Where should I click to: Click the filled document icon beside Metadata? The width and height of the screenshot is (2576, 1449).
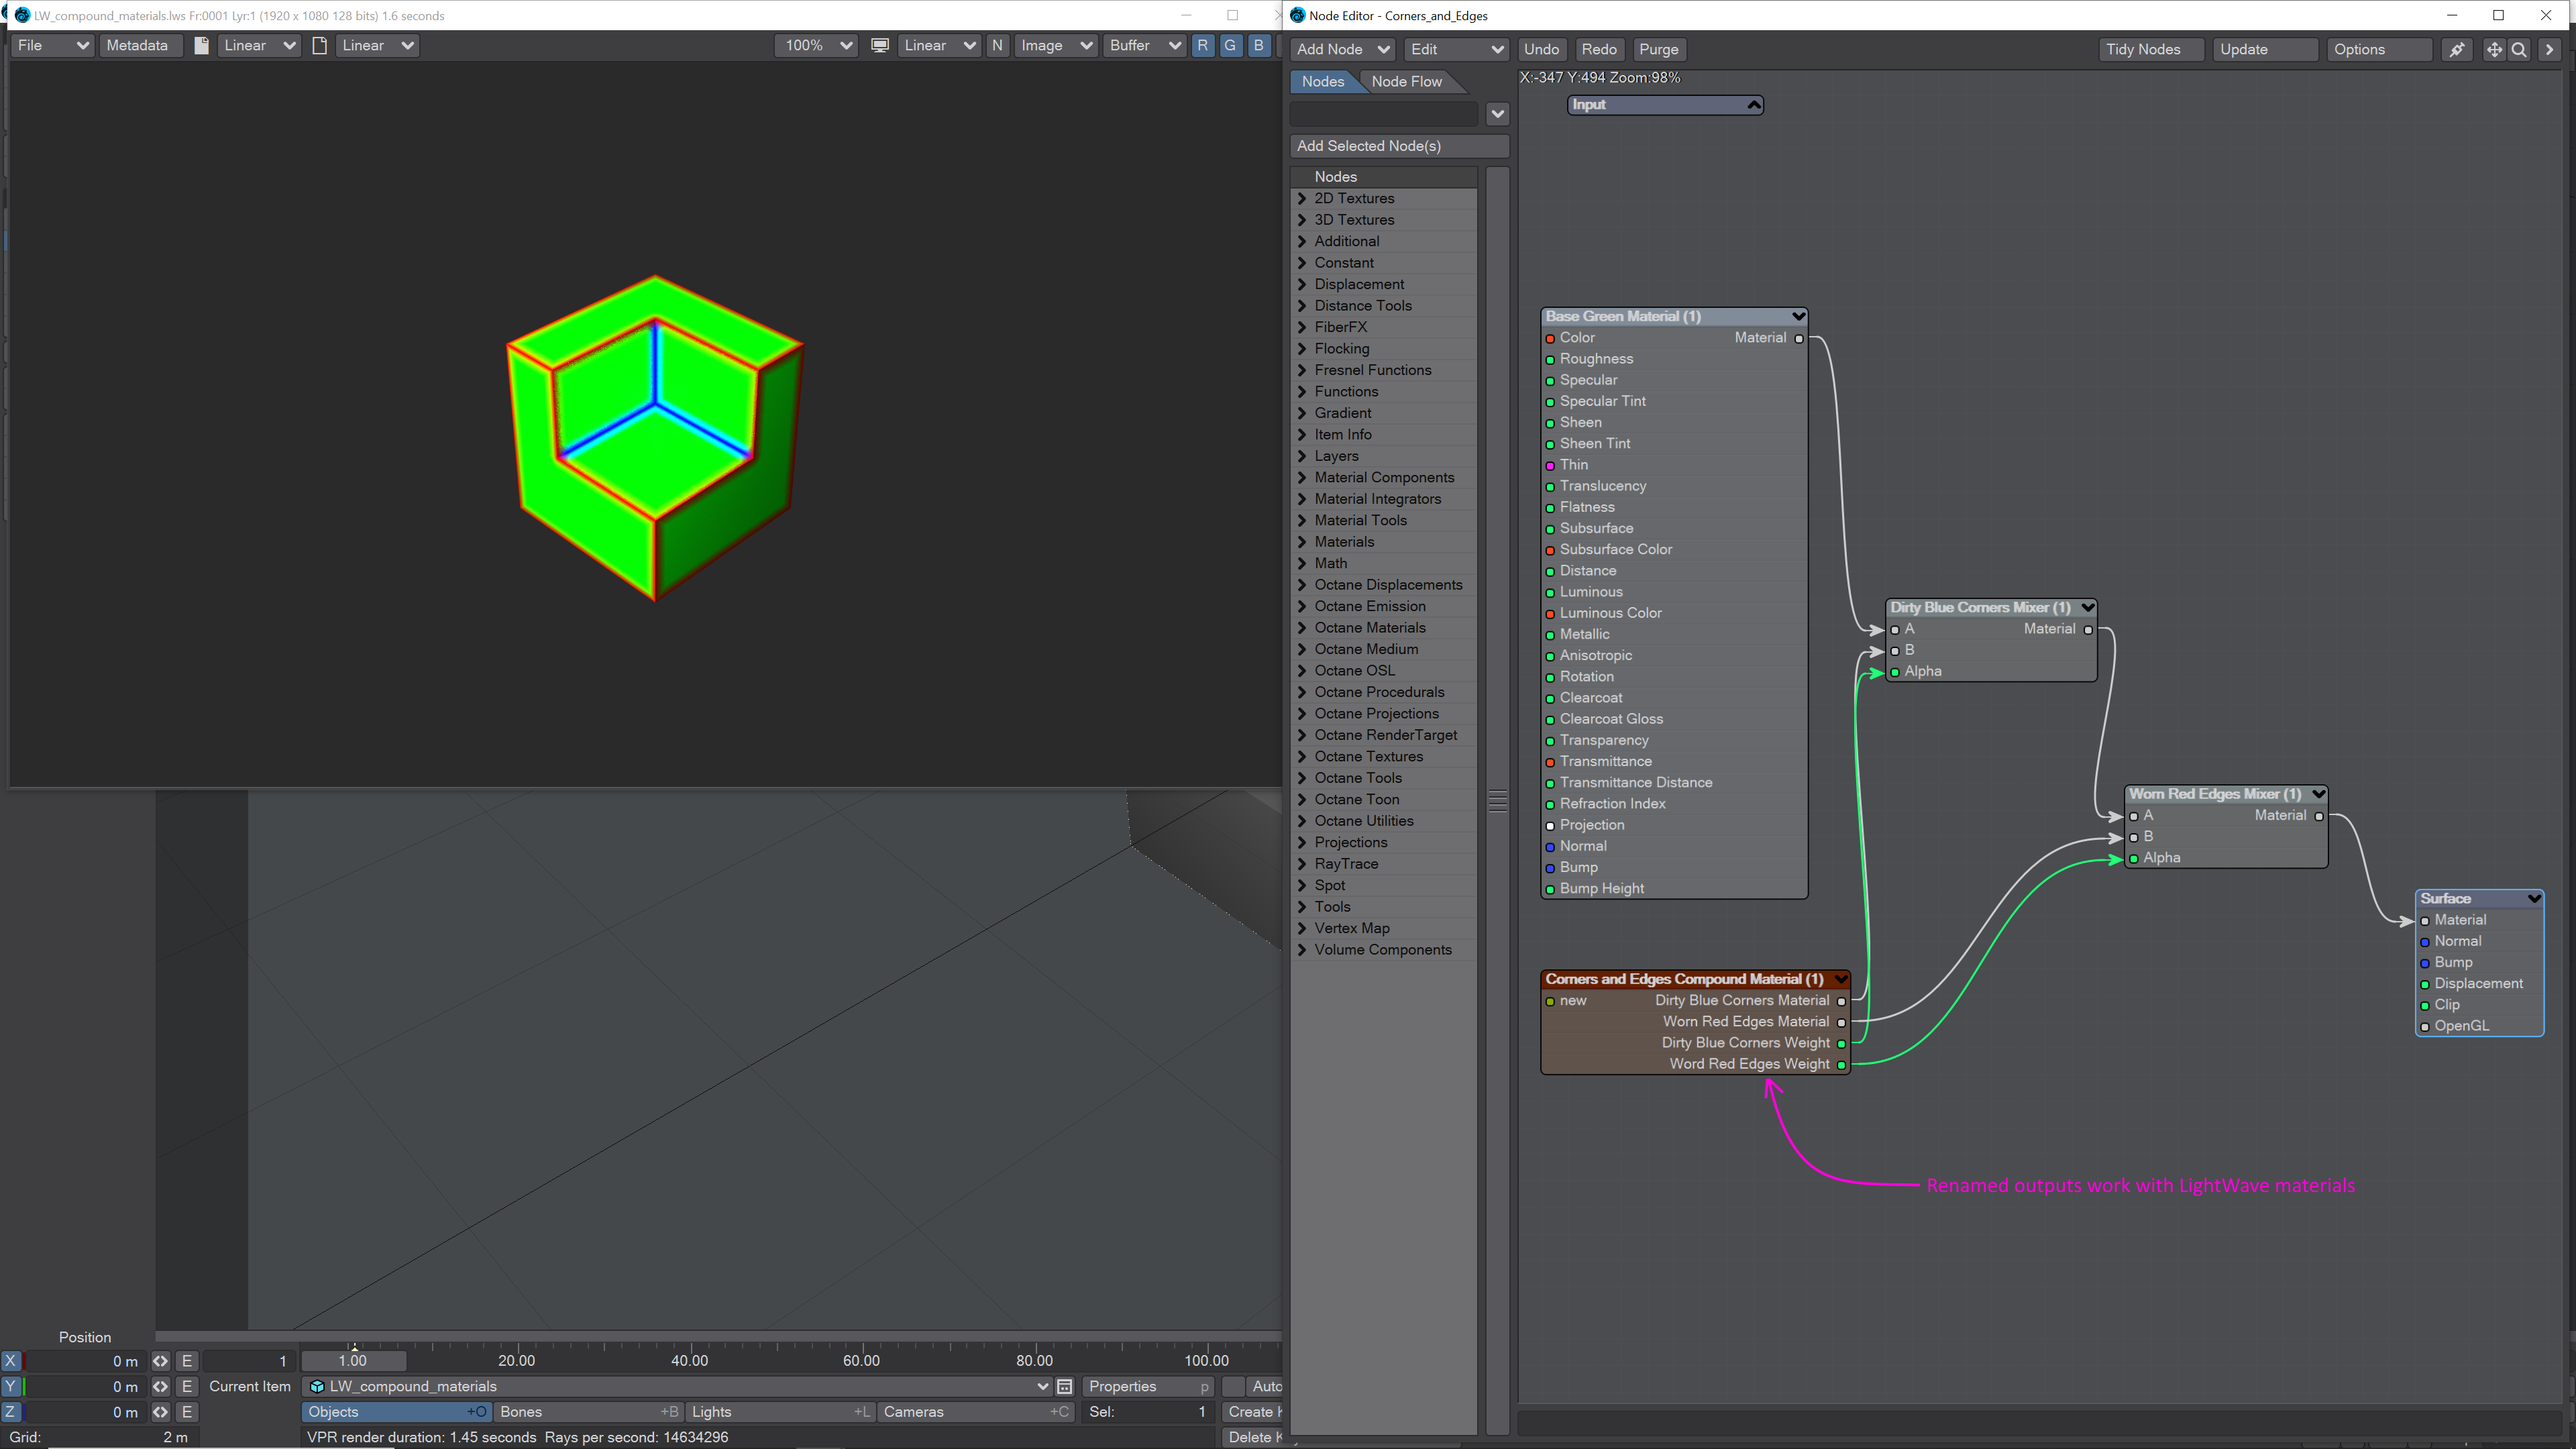201,45
